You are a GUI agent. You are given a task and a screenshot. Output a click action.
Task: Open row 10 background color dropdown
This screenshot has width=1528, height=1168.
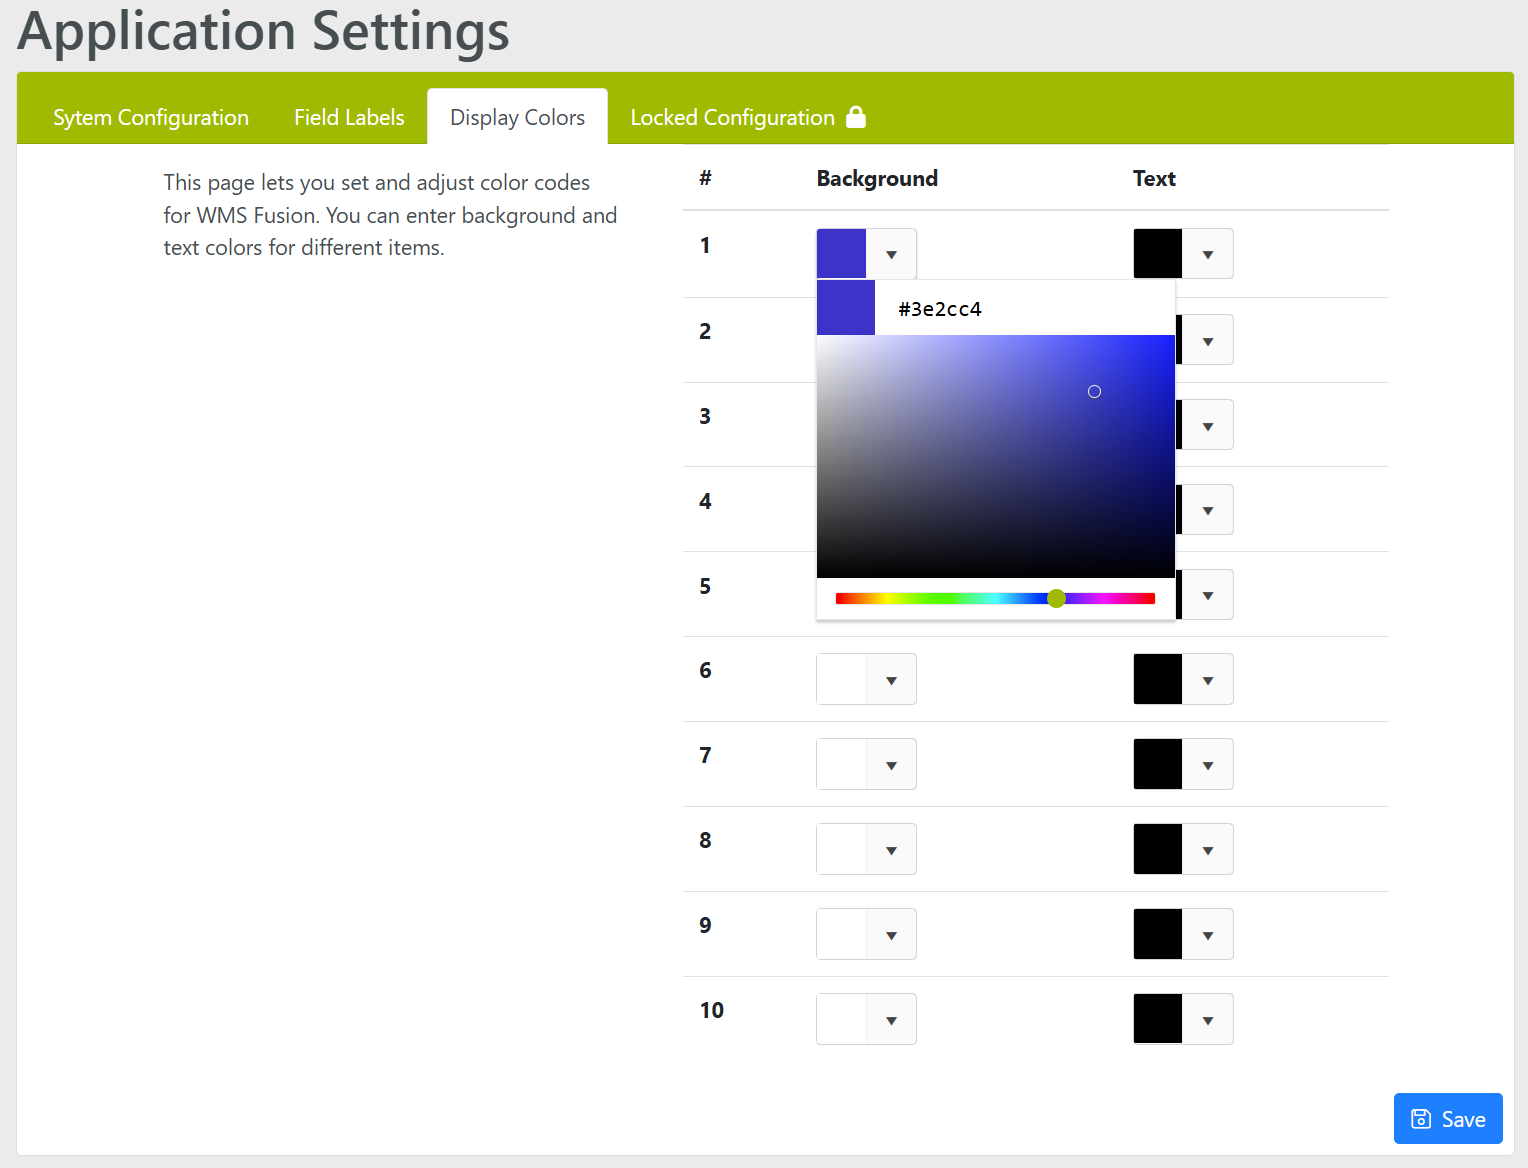(891, 1019)
